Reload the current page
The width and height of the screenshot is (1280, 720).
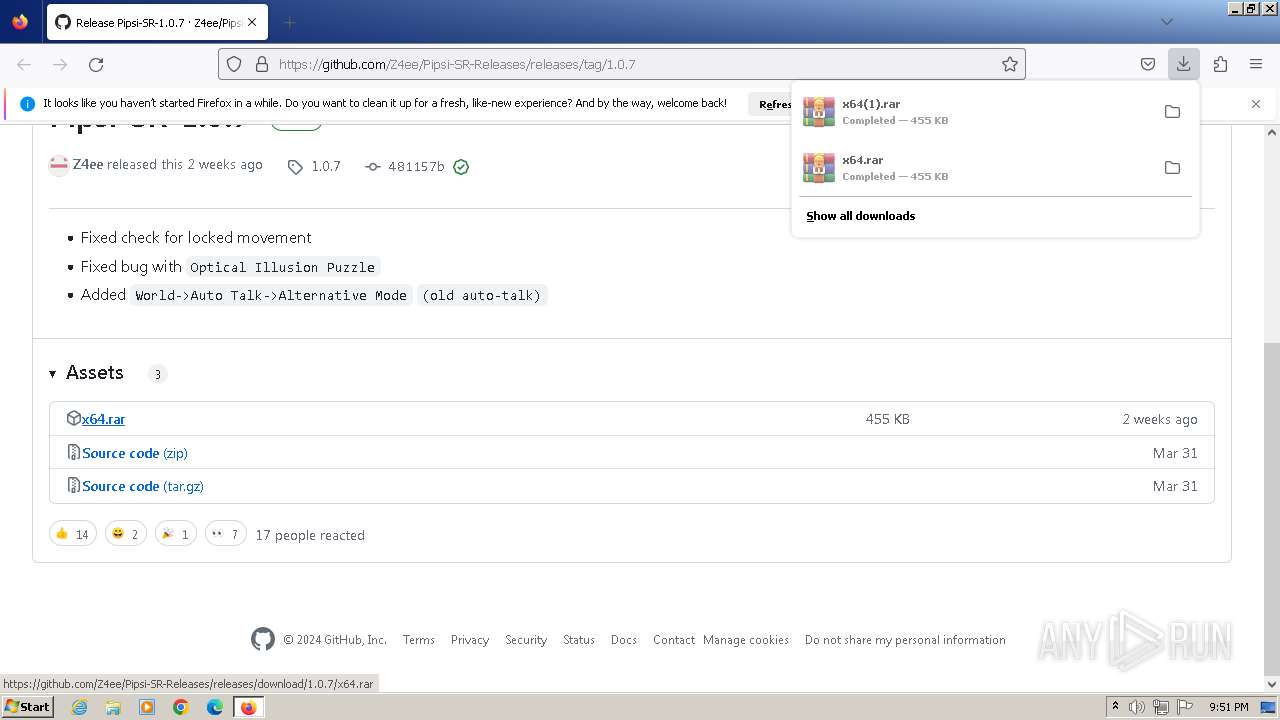pyautogui.click(x=96, y=64)
